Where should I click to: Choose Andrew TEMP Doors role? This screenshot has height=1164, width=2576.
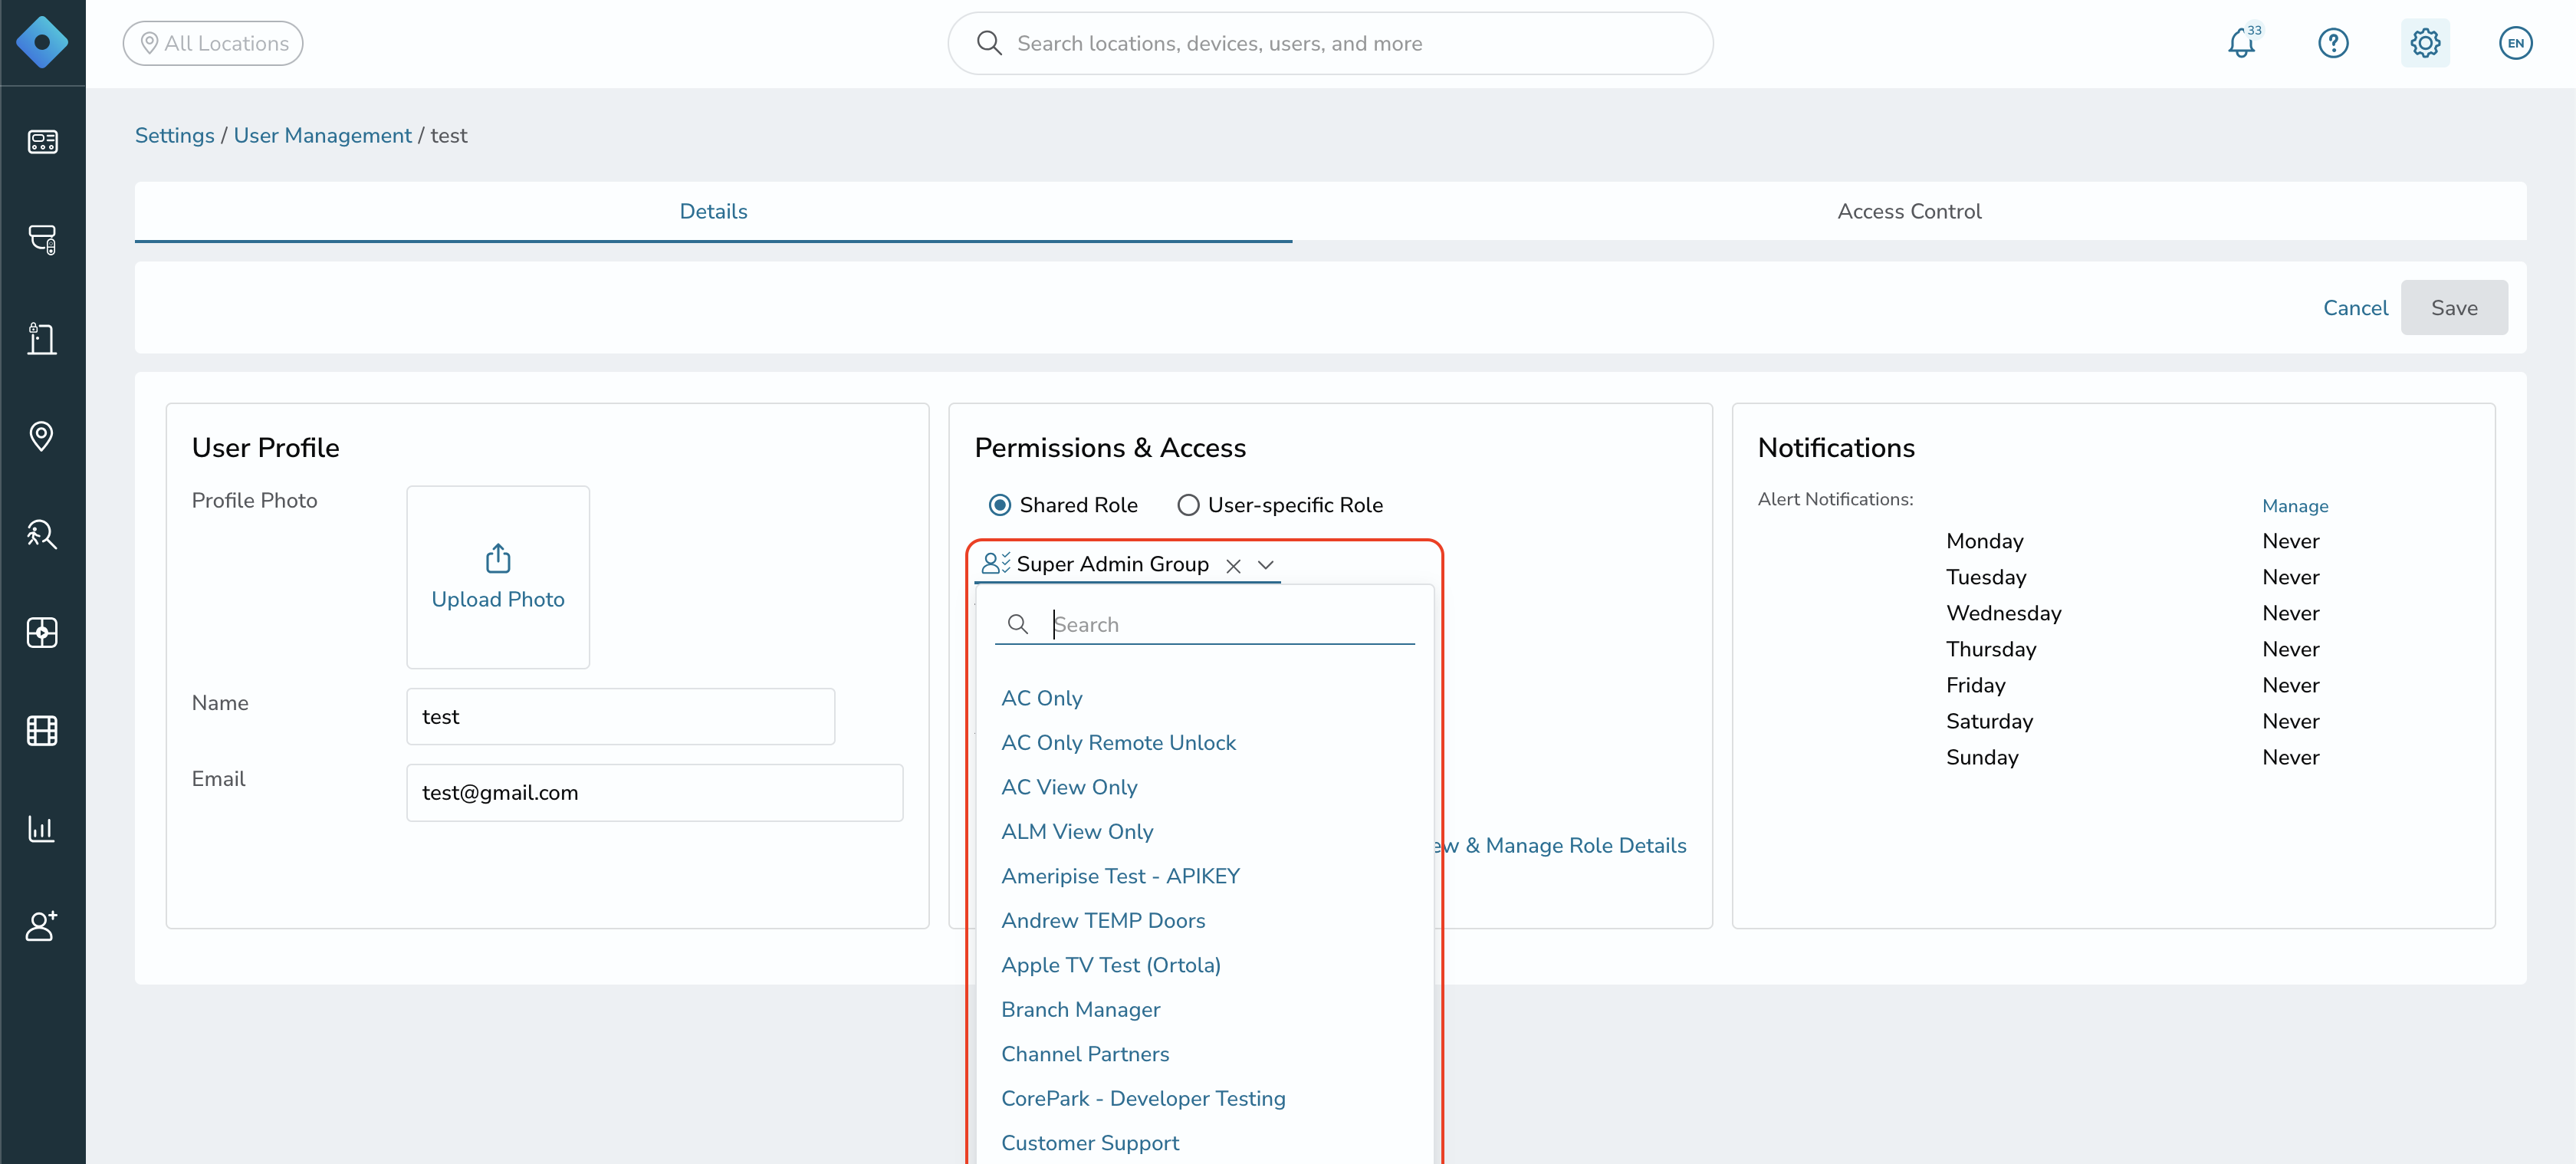[x=1103, y=921]
